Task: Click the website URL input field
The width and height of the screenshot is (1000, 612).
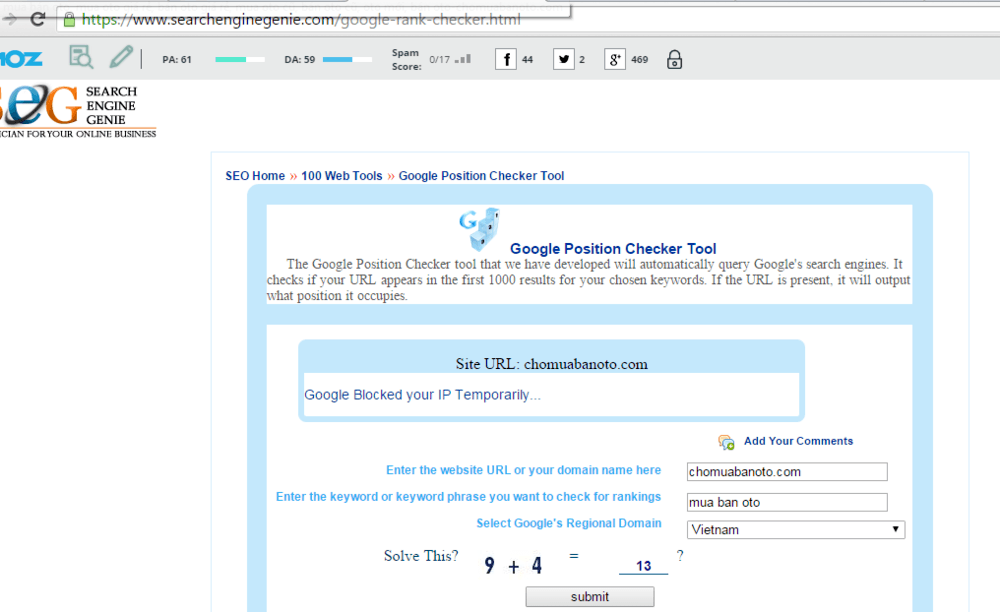Action: point(787,472)
